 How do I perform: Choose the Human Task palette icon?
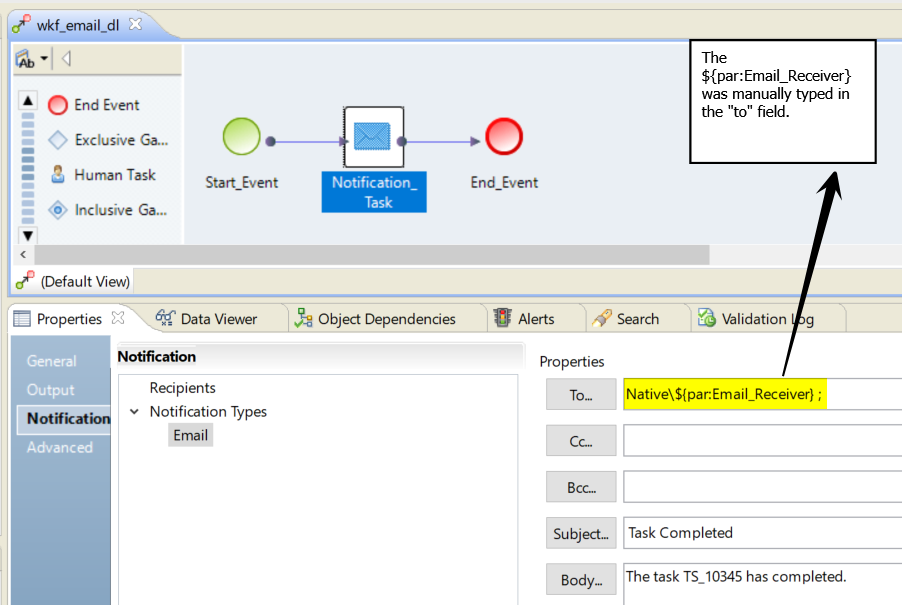tap(58, 174)
